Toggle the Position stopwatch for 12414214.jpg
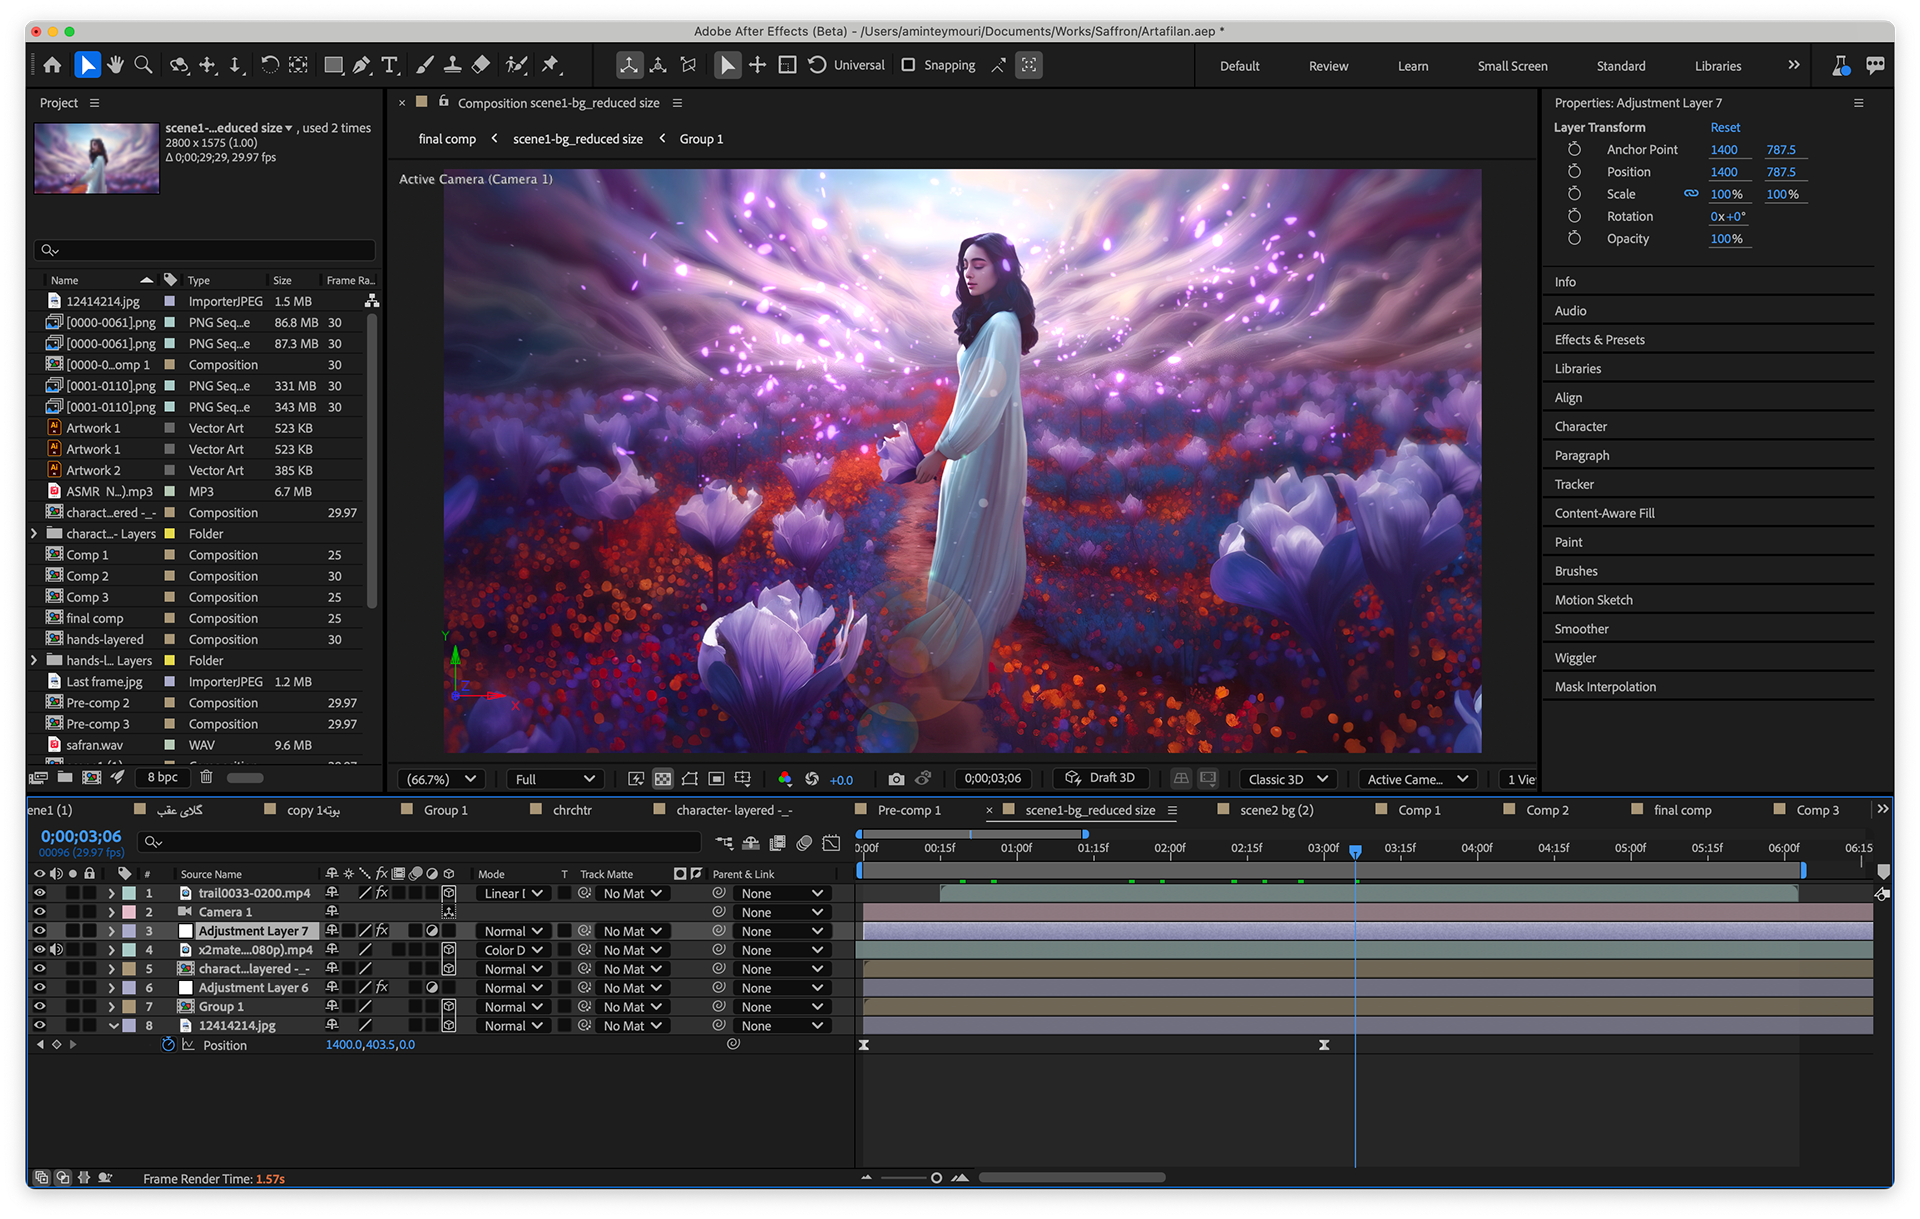Screen dimensions: 1920x1219 tap(168, 1045)
